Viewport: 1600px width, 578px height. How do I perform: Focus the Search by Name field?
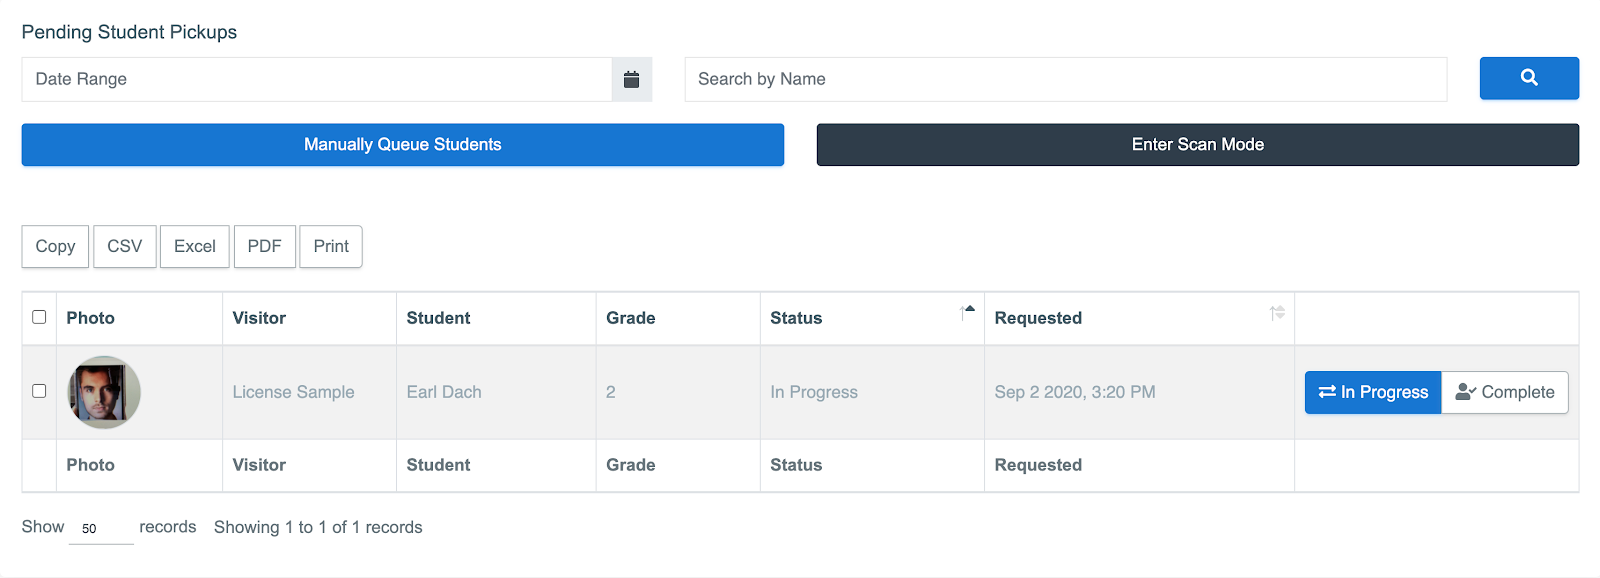(x=1065, y=79)
